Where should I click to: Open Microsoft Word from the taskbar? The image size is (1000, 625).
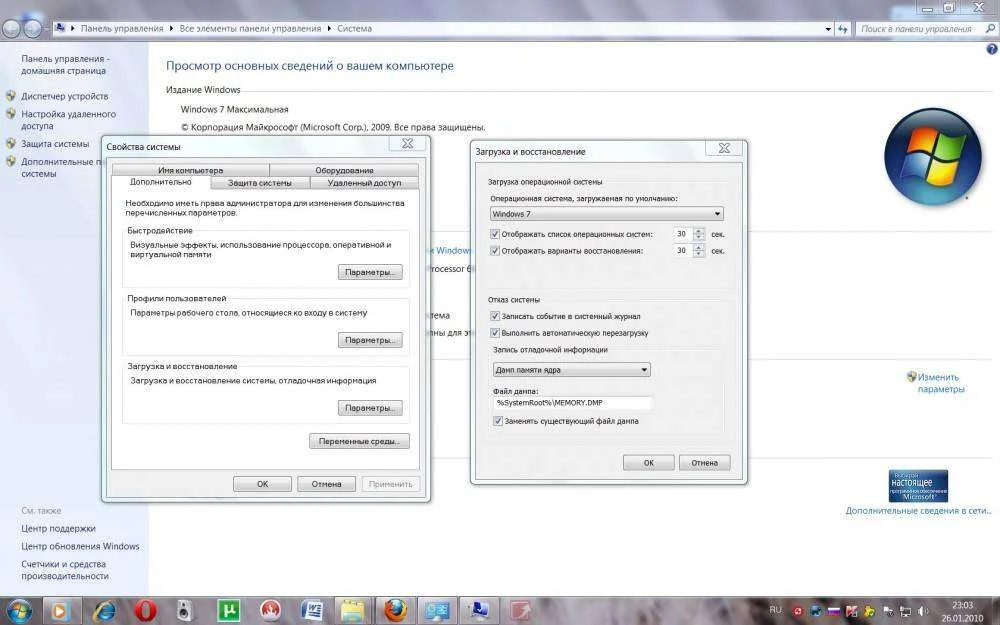tap(312, 611)
